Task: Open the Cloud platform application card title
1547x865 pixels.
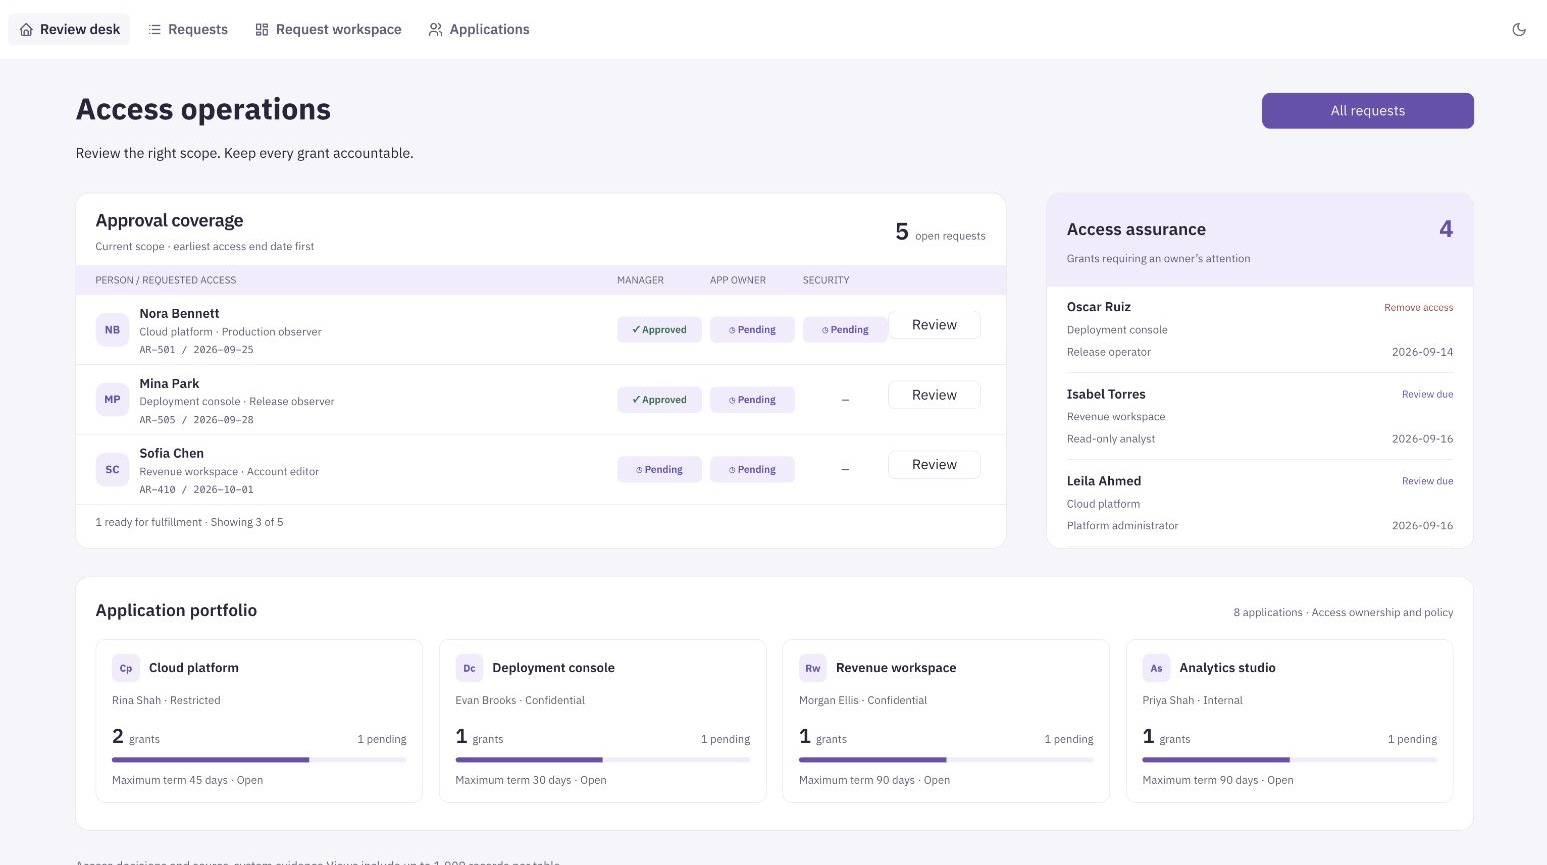Action: (194, 668)
